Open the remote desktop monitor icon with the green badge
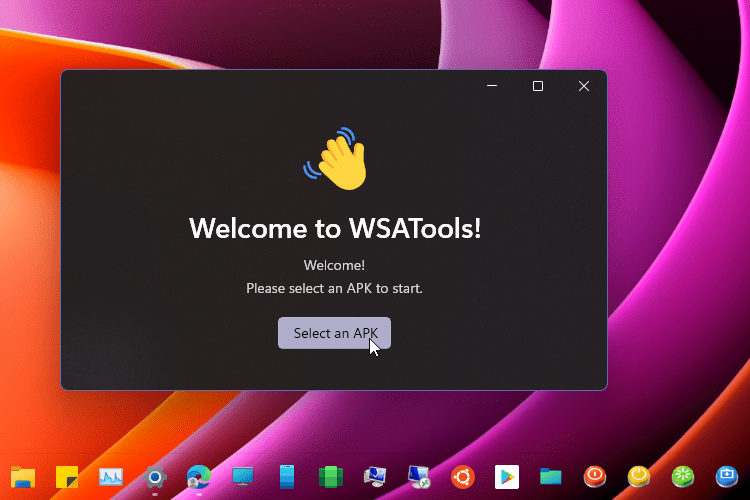The height and width of the screenshot is (500, 750). [x=419, y=477]
